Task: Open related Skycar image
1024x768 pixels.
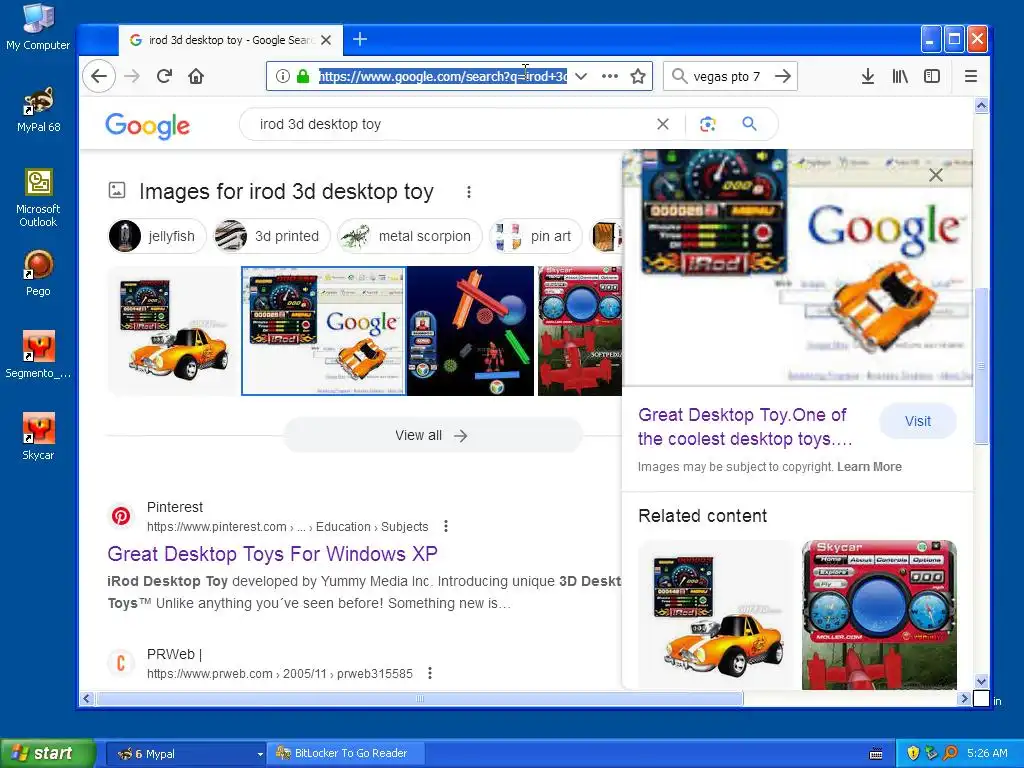Action: [879, 615]
